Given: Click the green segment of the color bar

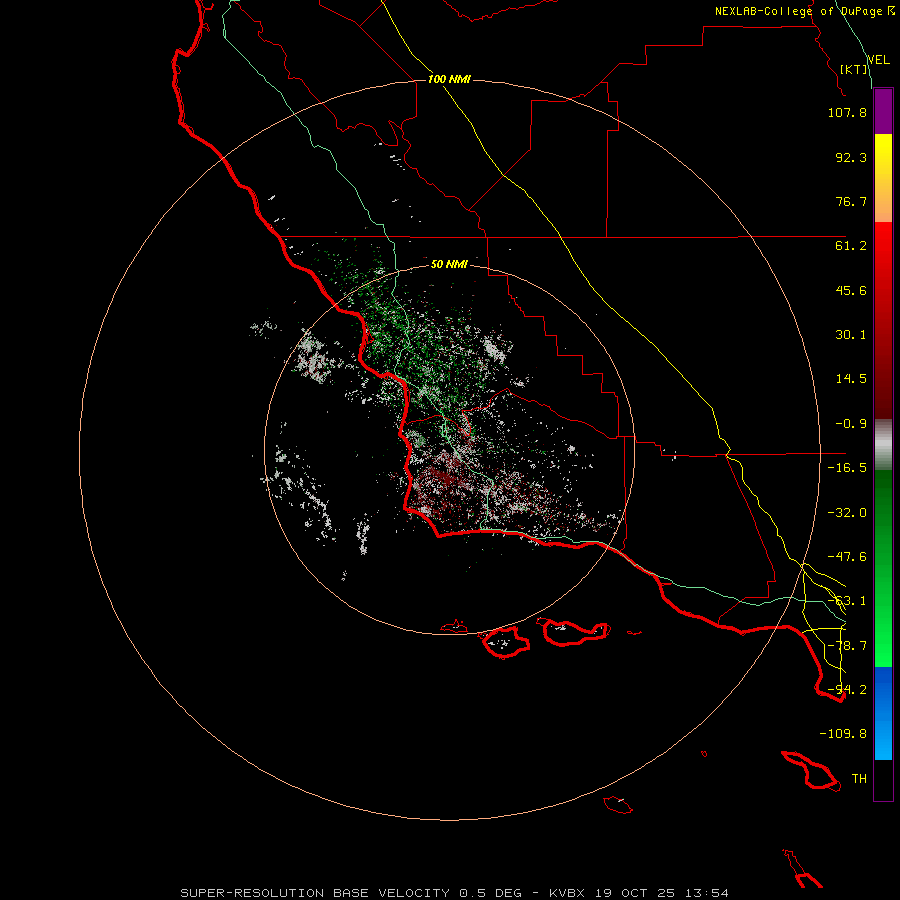Looking at the screenshot, I should pyautogui.click(x=883, y=568).
